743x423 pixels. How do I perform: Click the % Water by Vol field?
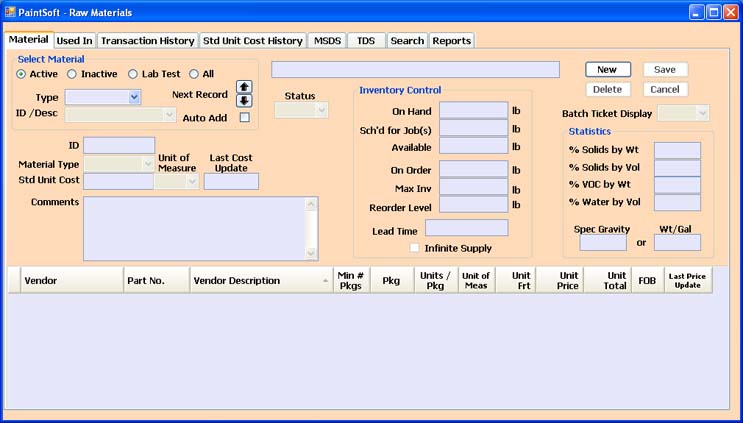pyautogui.click(x=677, y=203)
